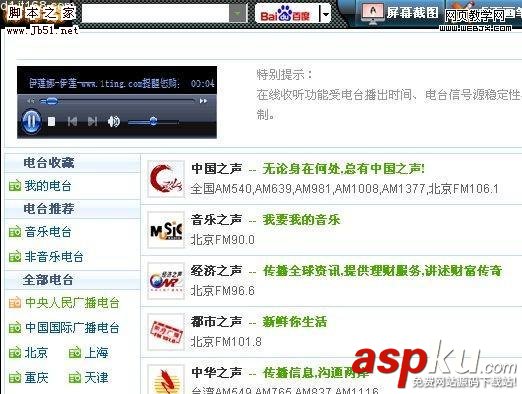Open 我的电台 in the sidebar

pyautogui.click(x=48, y=186)
